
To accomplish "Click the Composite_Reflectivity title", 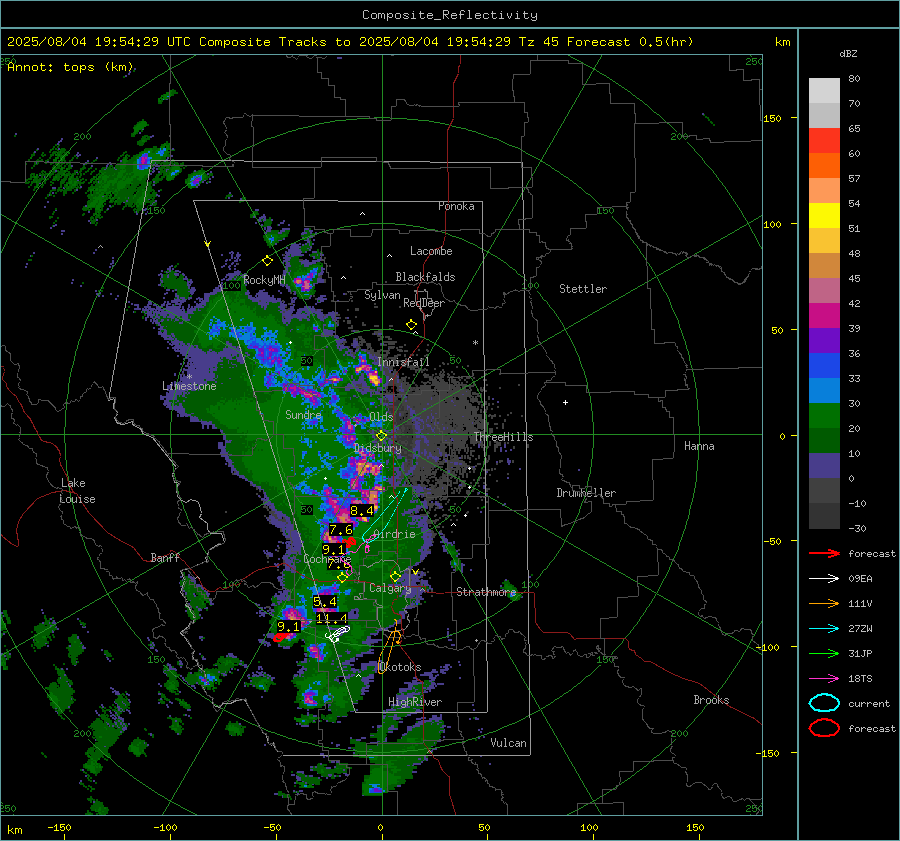I will tap(450, 15).
